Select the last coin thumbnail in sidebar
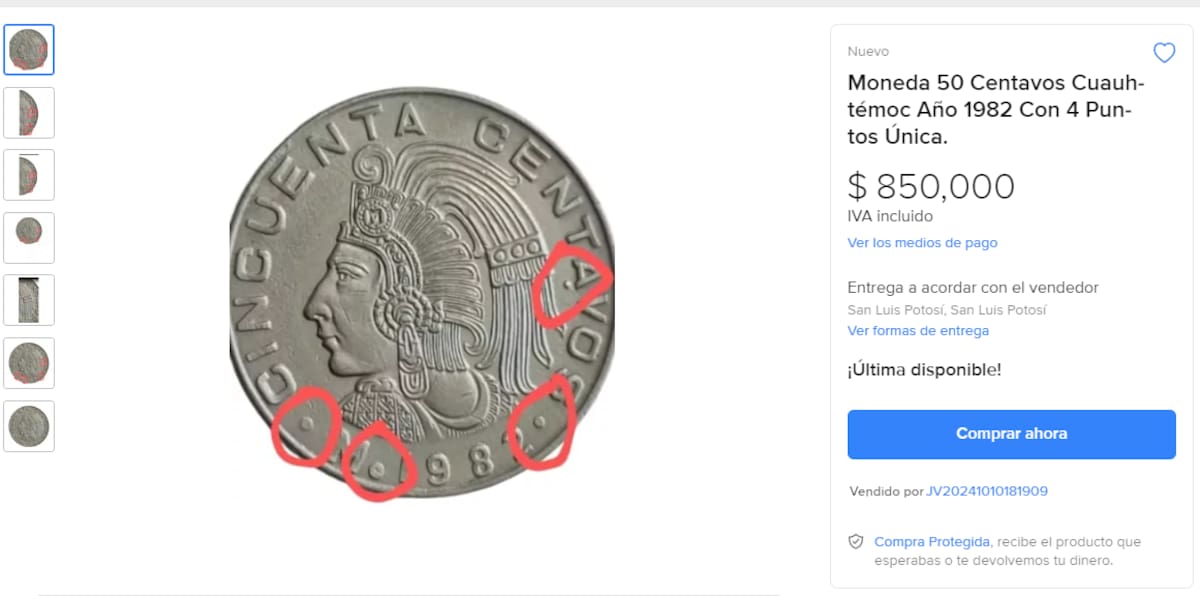Viewport: 1200px width, 596px height. pos(29,426)
